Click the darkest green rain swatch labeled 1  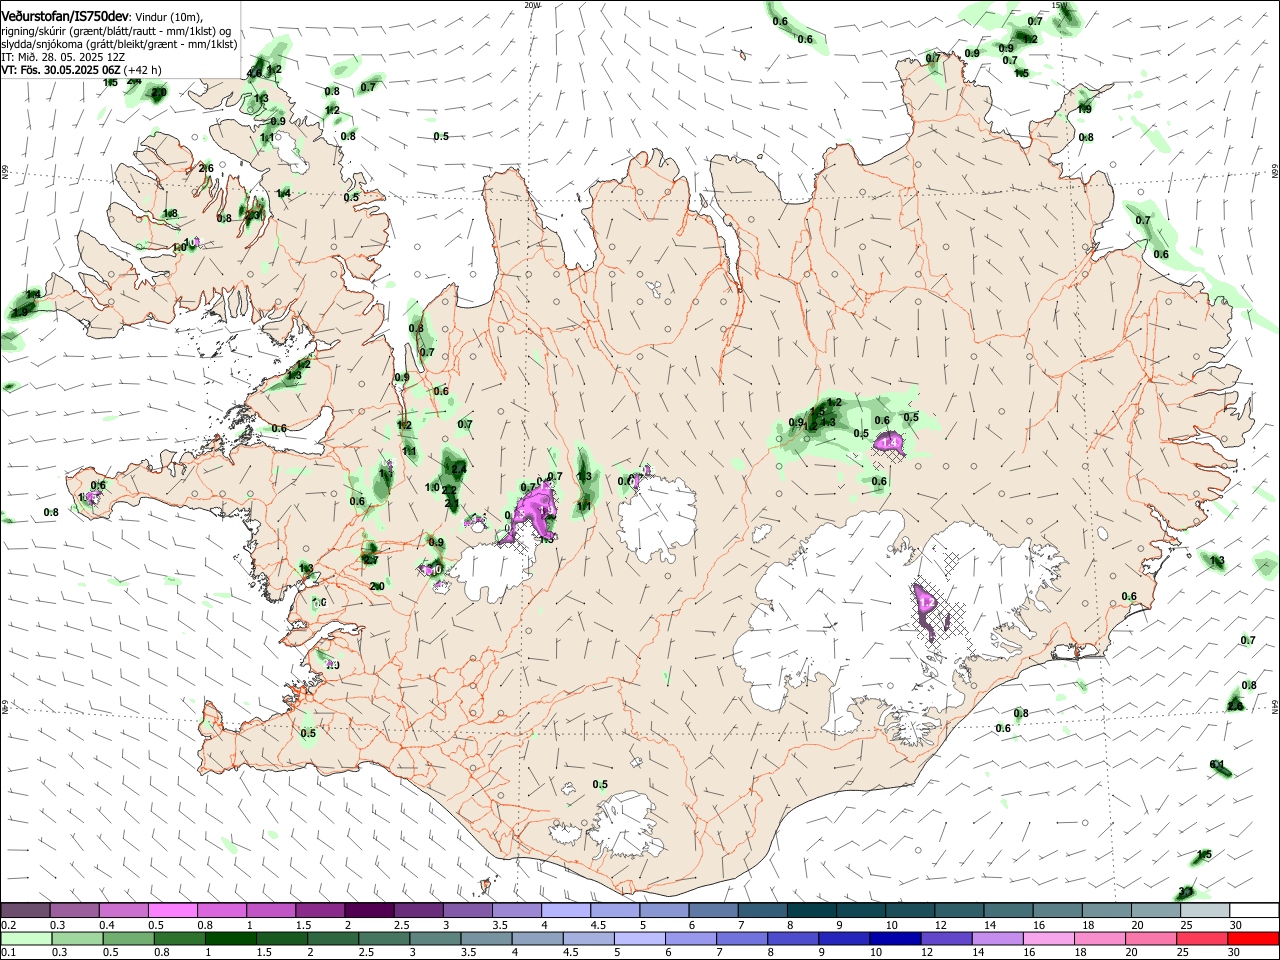[x=231, y=938]
